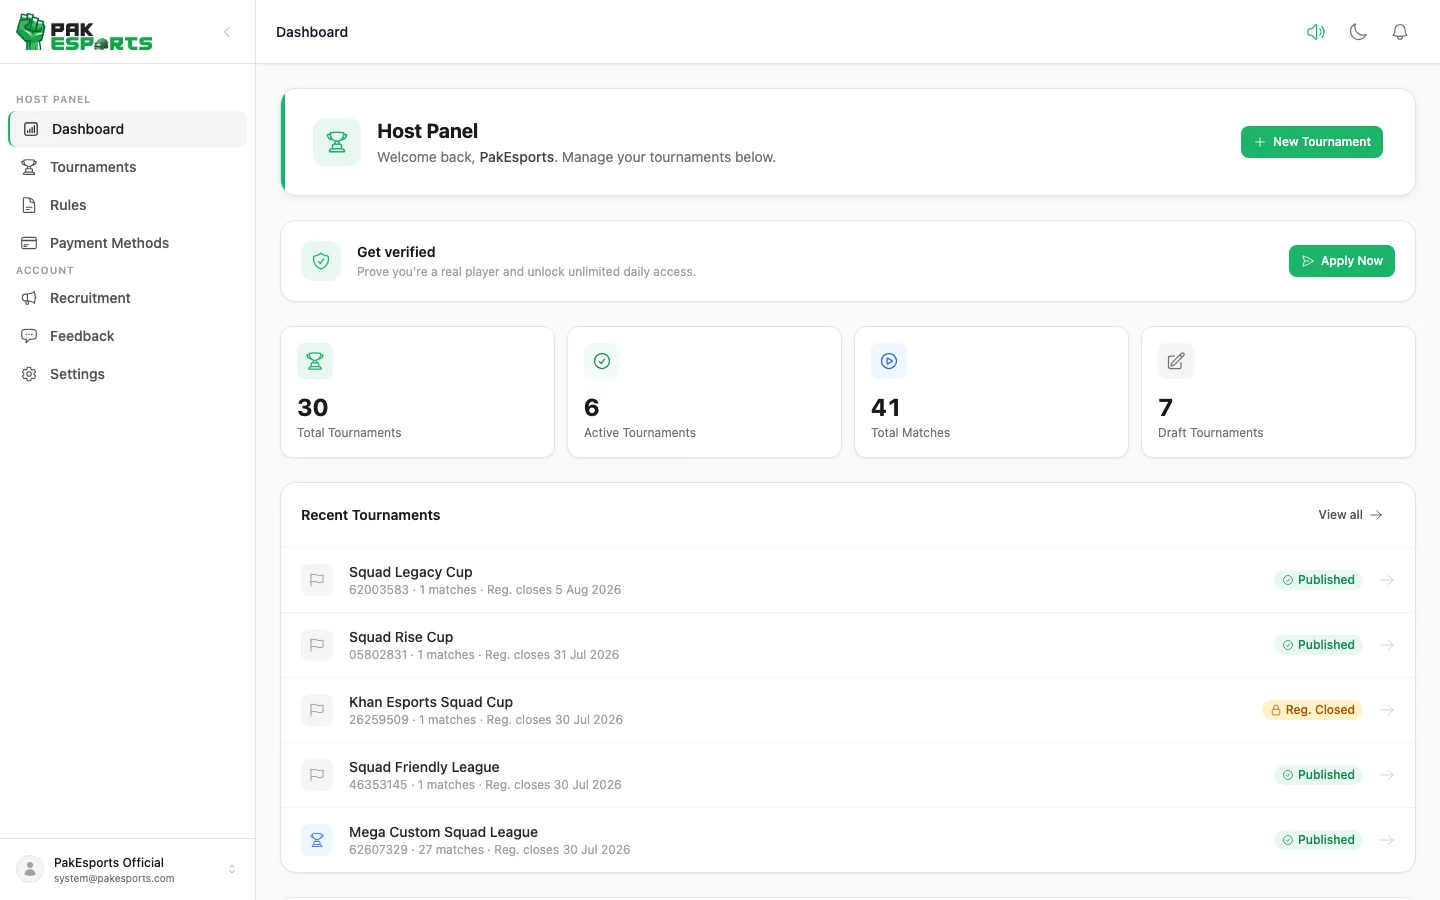Viewport: 1440px width, 900px height.
Task: Open Settings from the sidebar
Action: point(127,374)
